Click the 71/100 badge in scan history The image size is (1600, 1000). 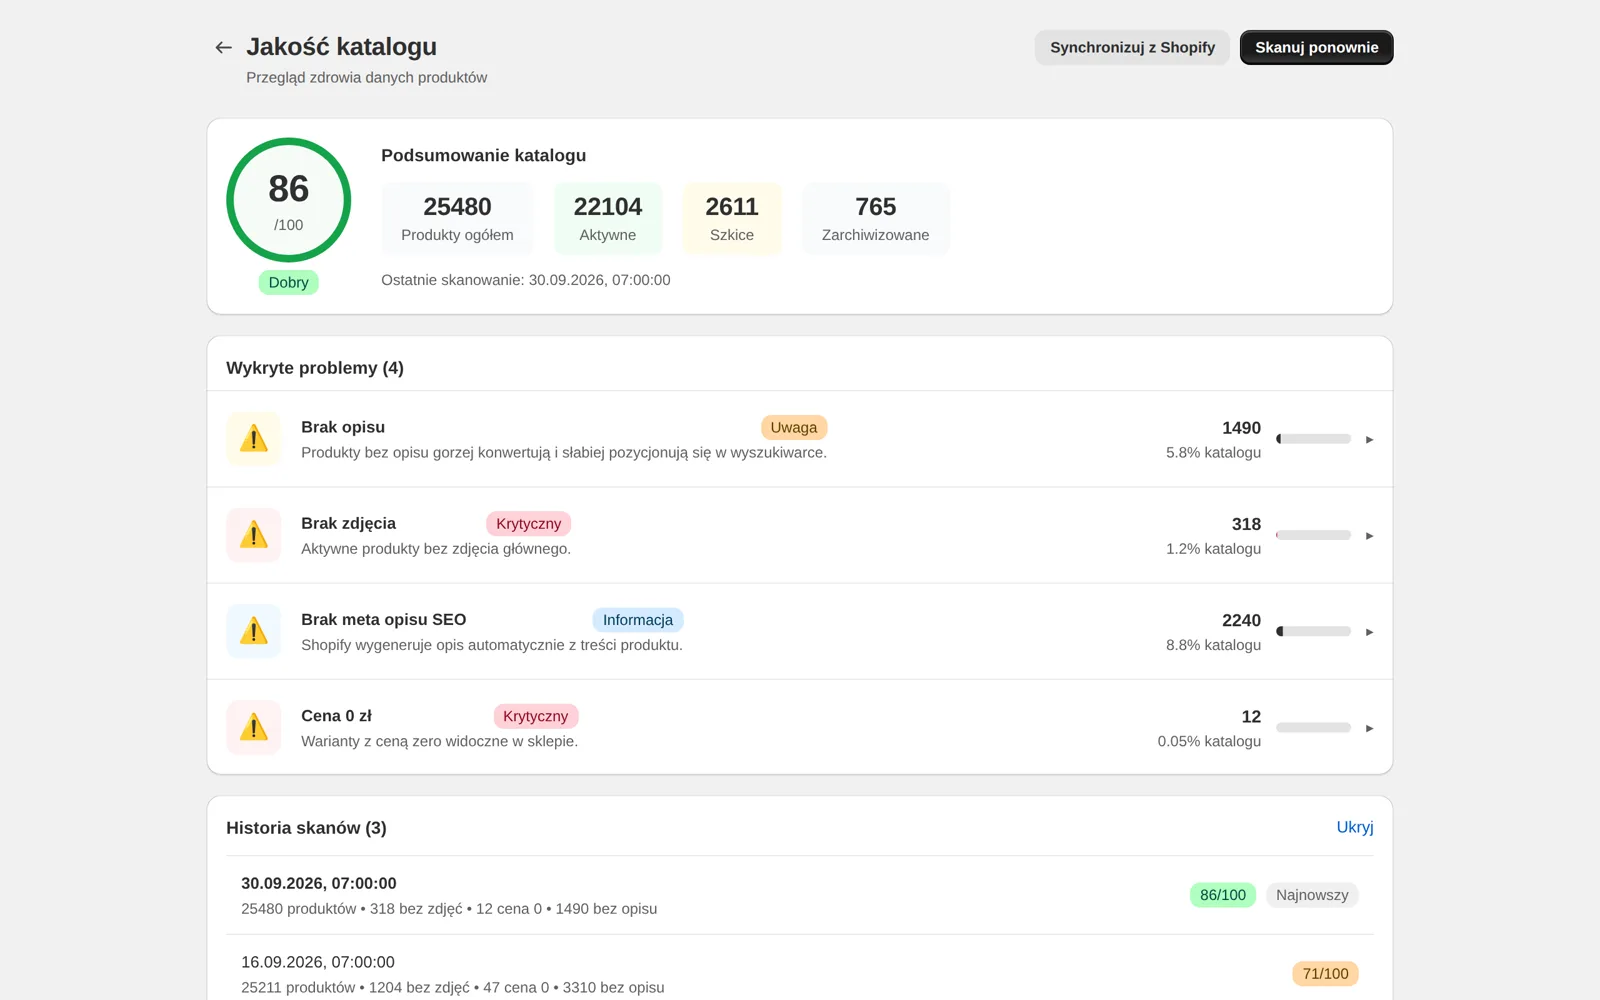[1325, 973]
